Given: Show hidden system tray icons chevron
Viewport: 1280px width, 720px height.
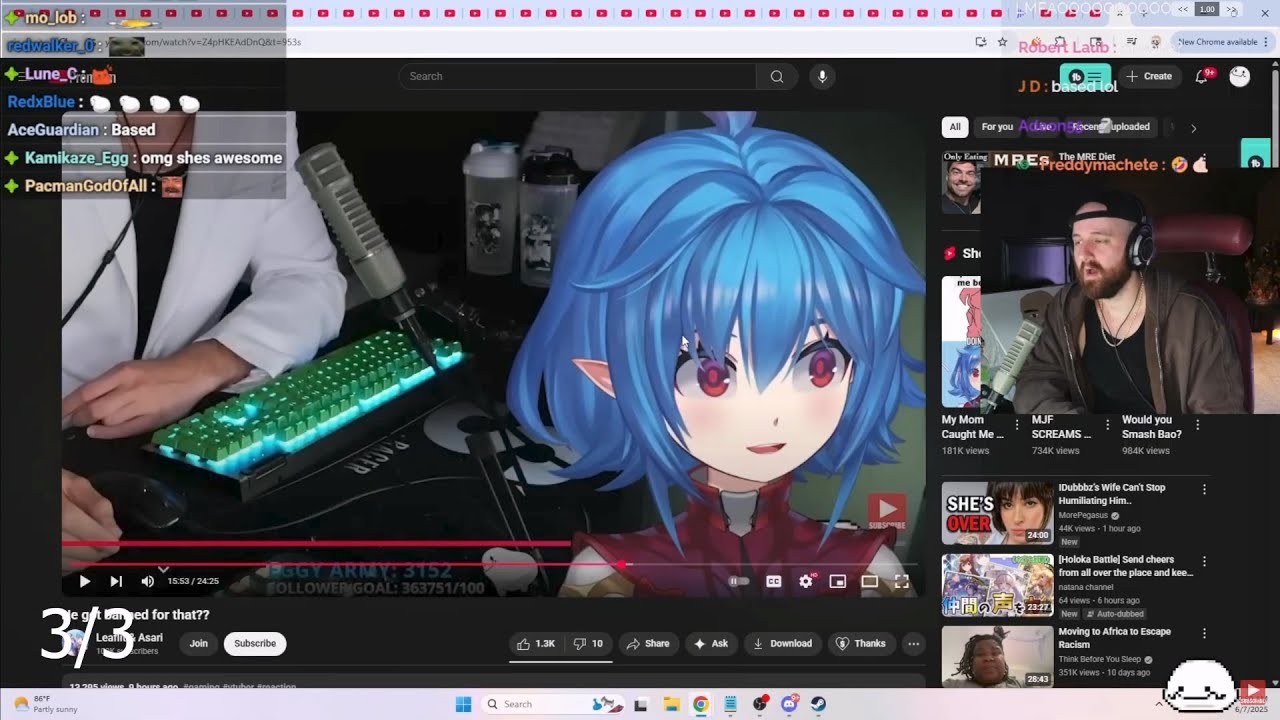Looking at the screenshot, I should coord(1159,704).
